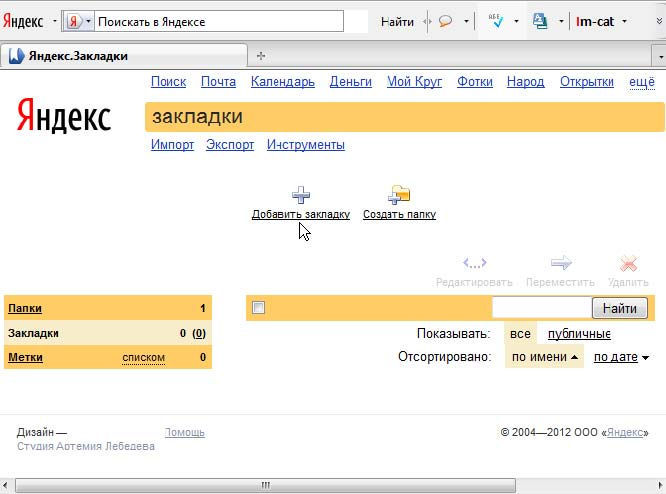Go to the 'Поиск' link
Viewport: 666px width, 494px height.
[169, 82]
